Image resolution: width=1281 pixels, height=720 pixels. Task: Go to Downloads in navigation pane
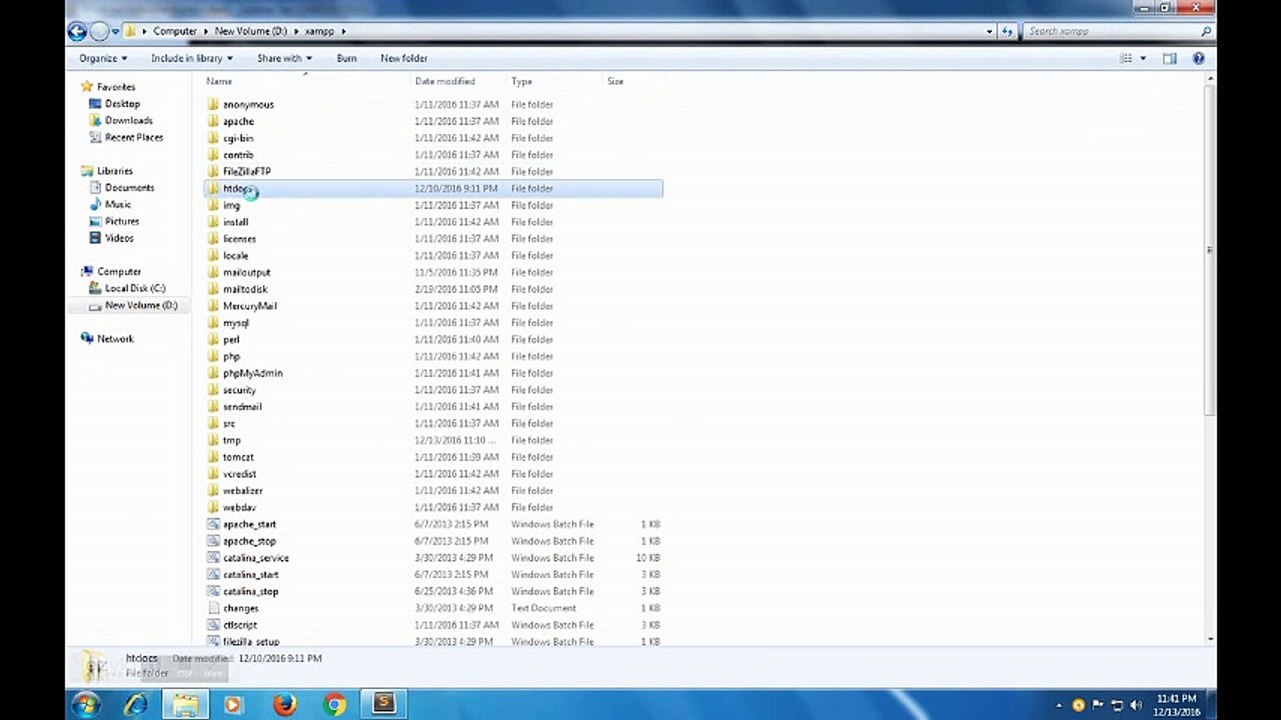pos(129,121)
